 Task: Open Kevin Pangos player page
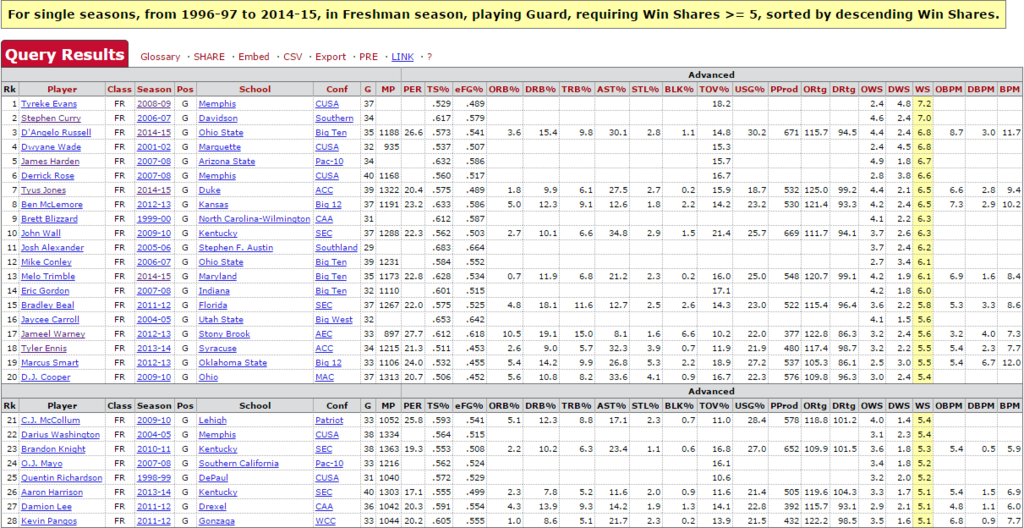49,521
